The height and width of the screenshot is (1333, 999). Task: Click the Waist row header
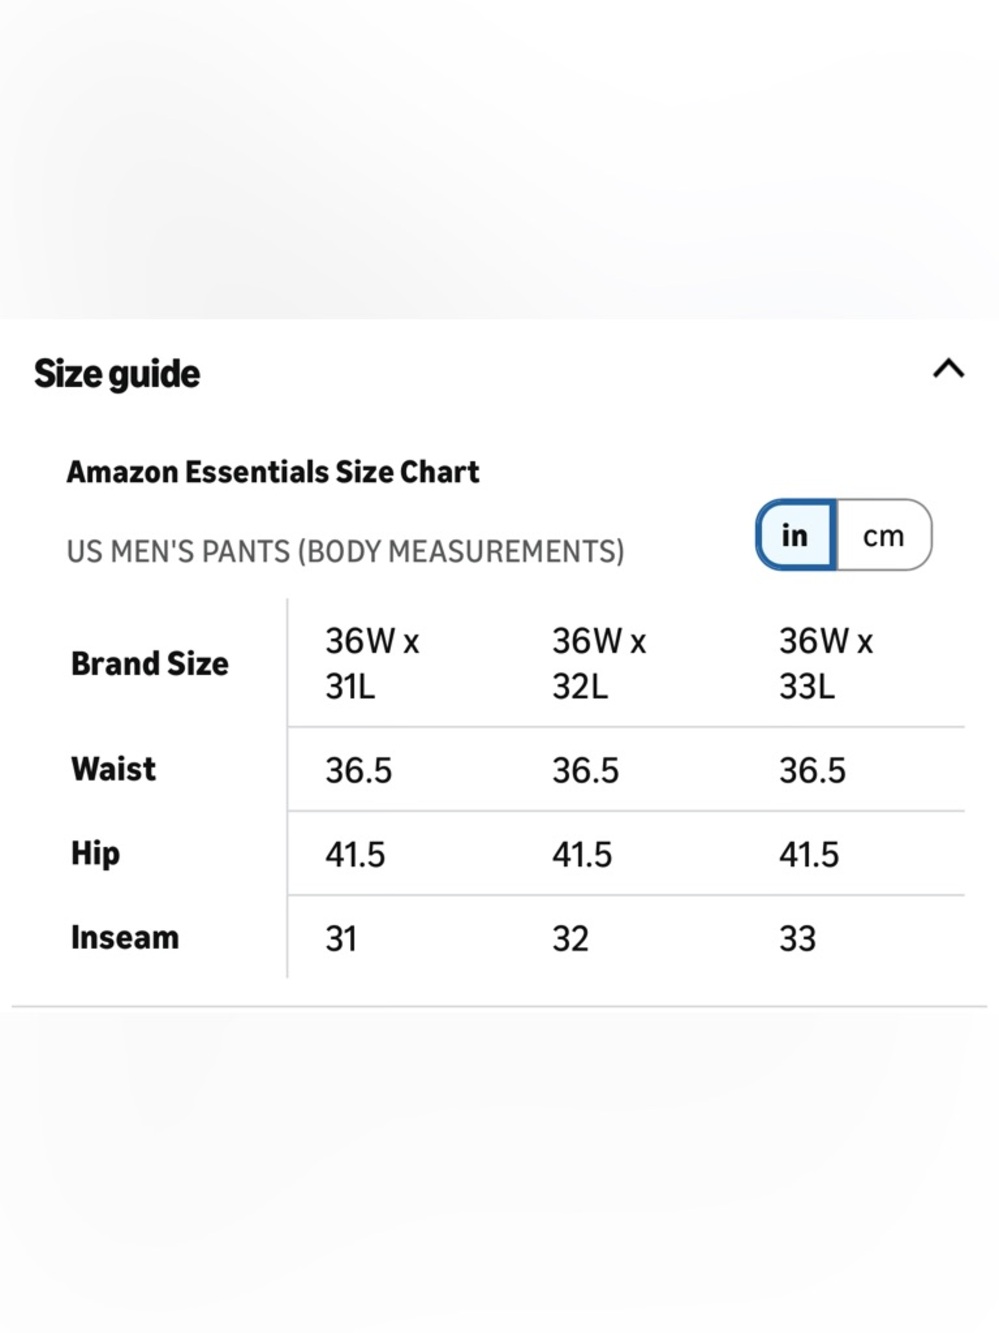(114, 769)
